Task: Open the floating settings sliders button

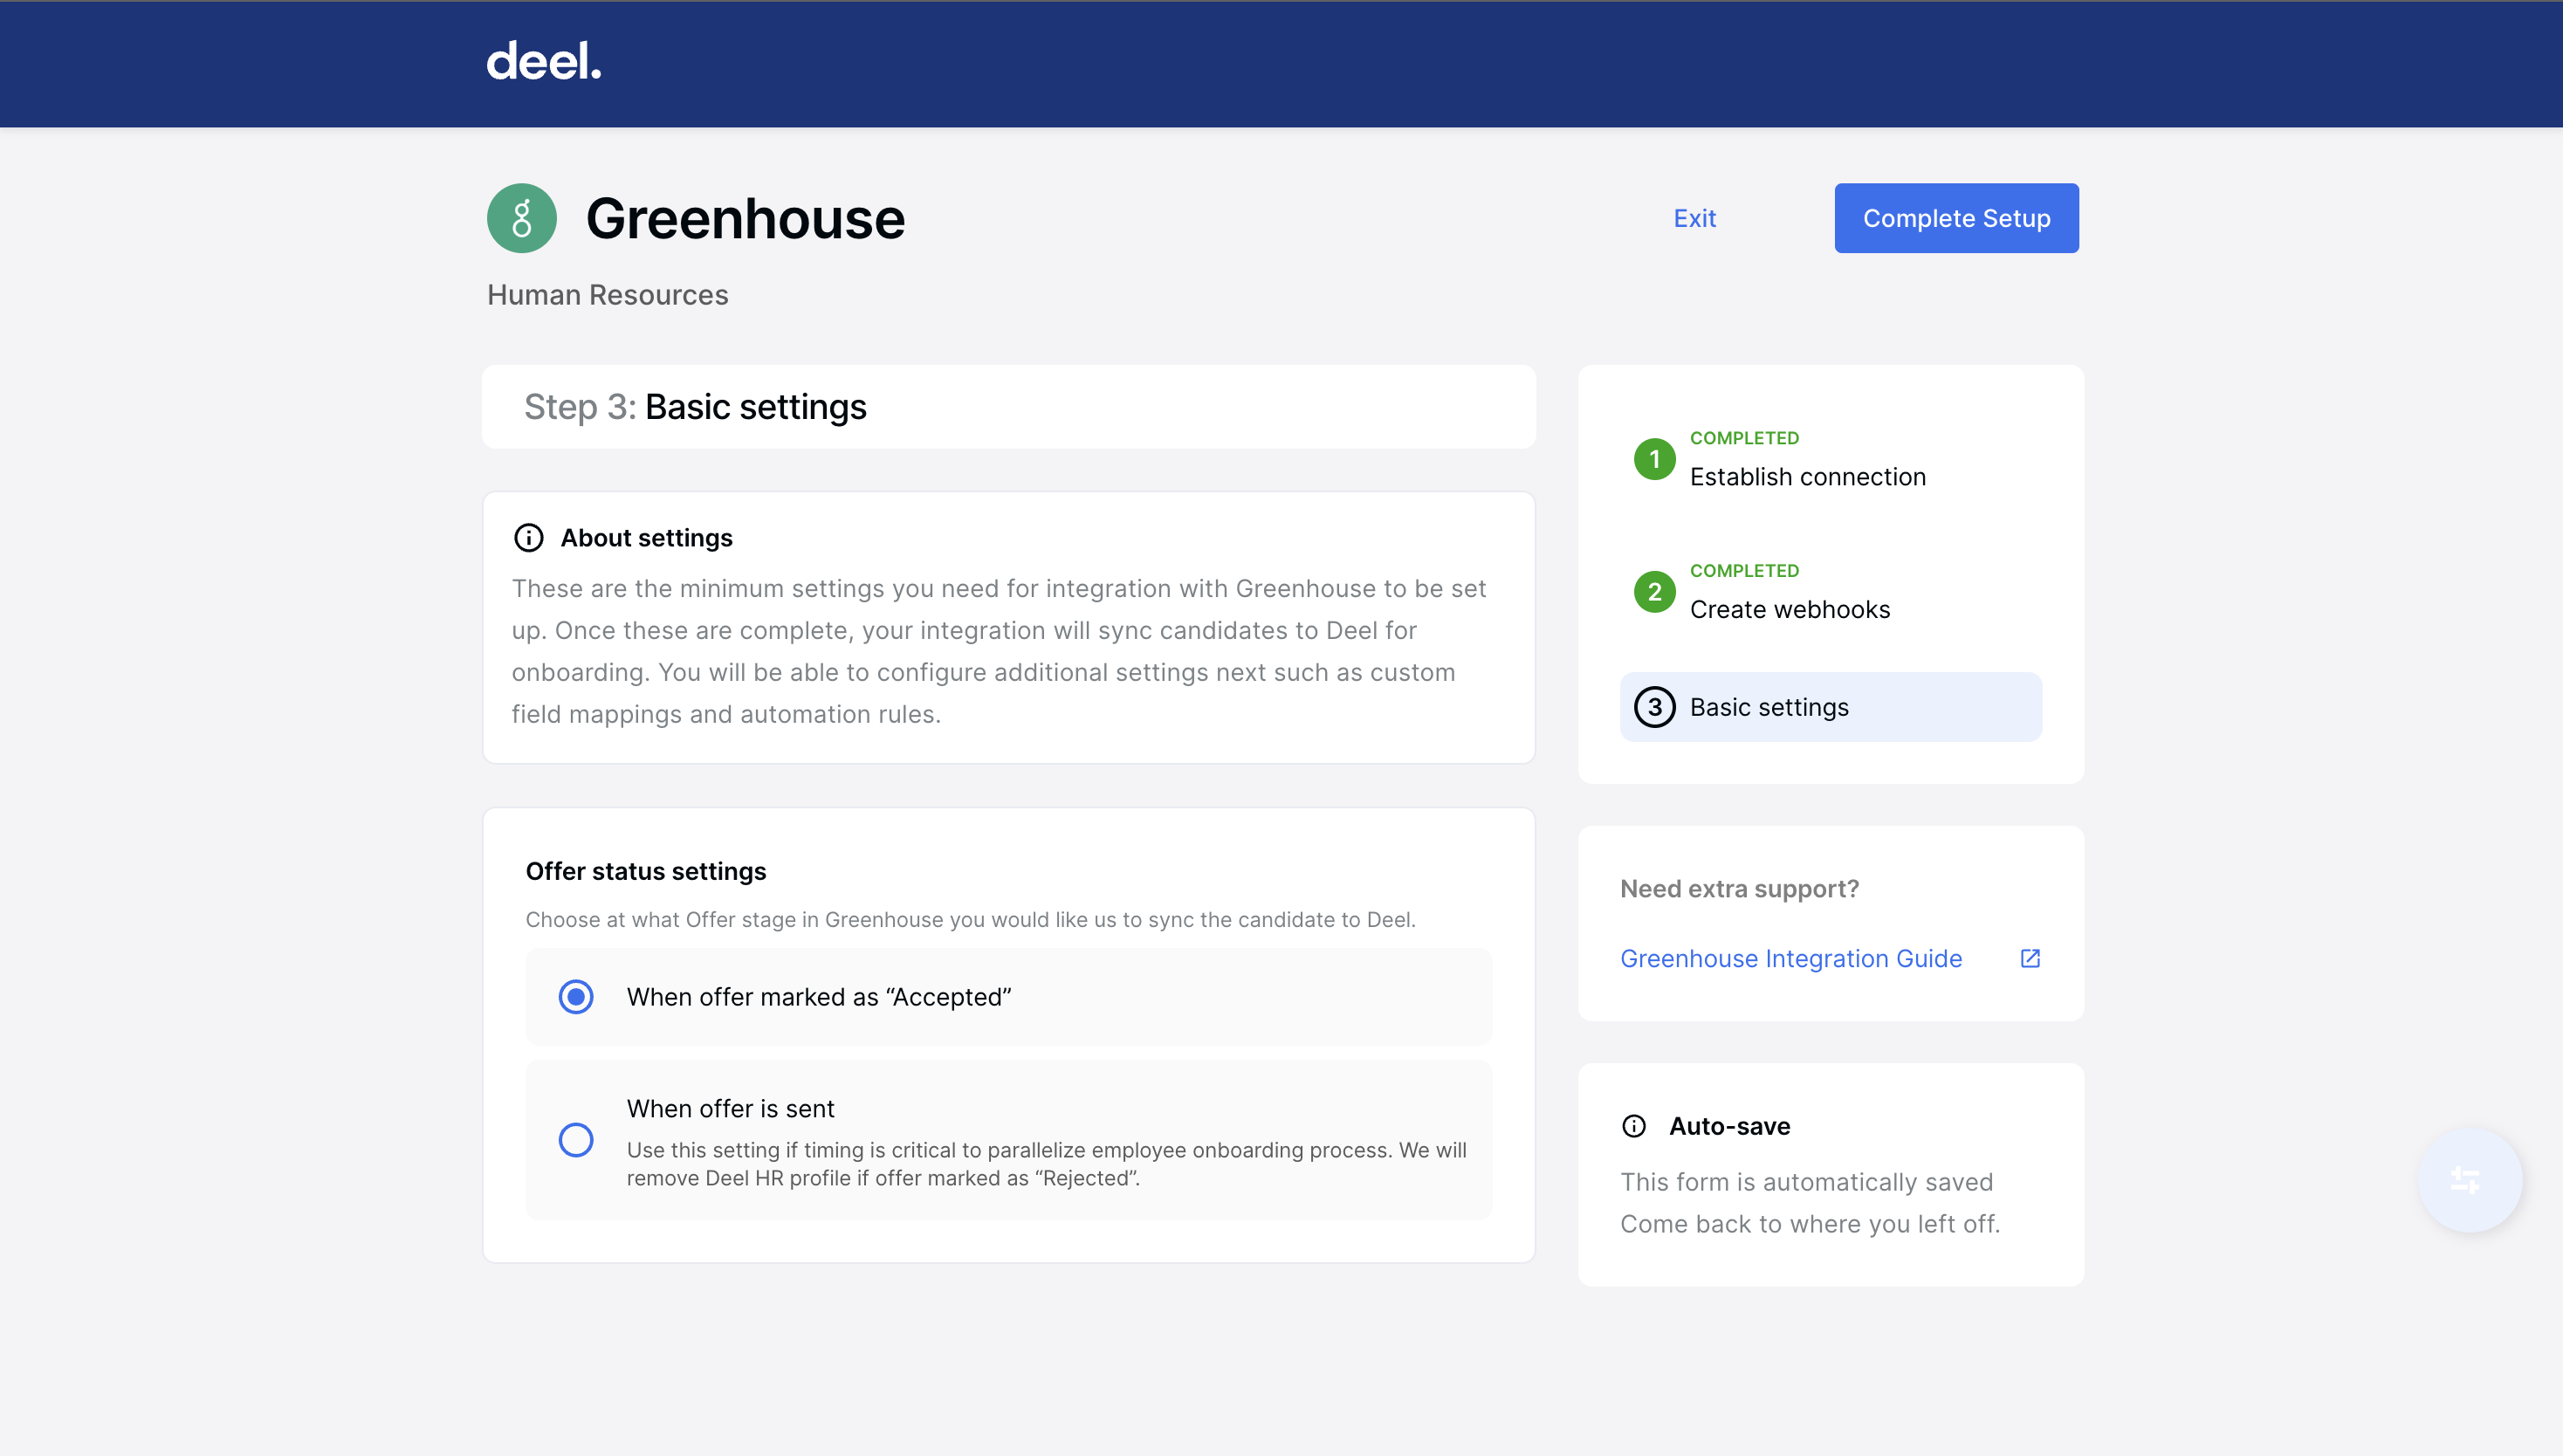Action: click(x=2470, y=1180)
